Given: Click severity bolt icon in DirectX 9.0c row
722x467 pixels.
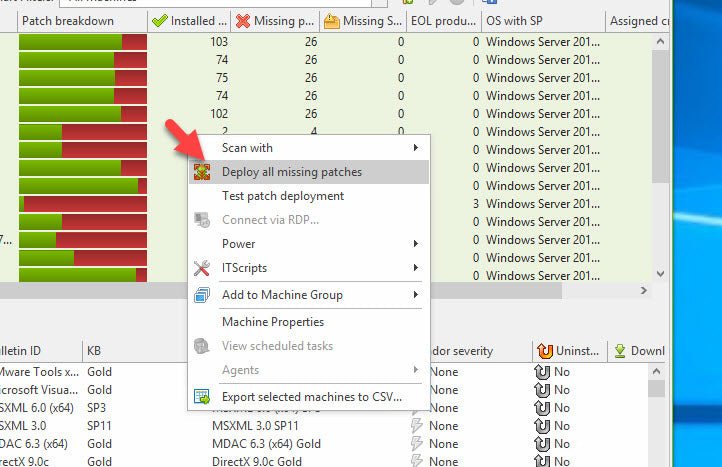Looking at the screenshot, I should [417, 461].
